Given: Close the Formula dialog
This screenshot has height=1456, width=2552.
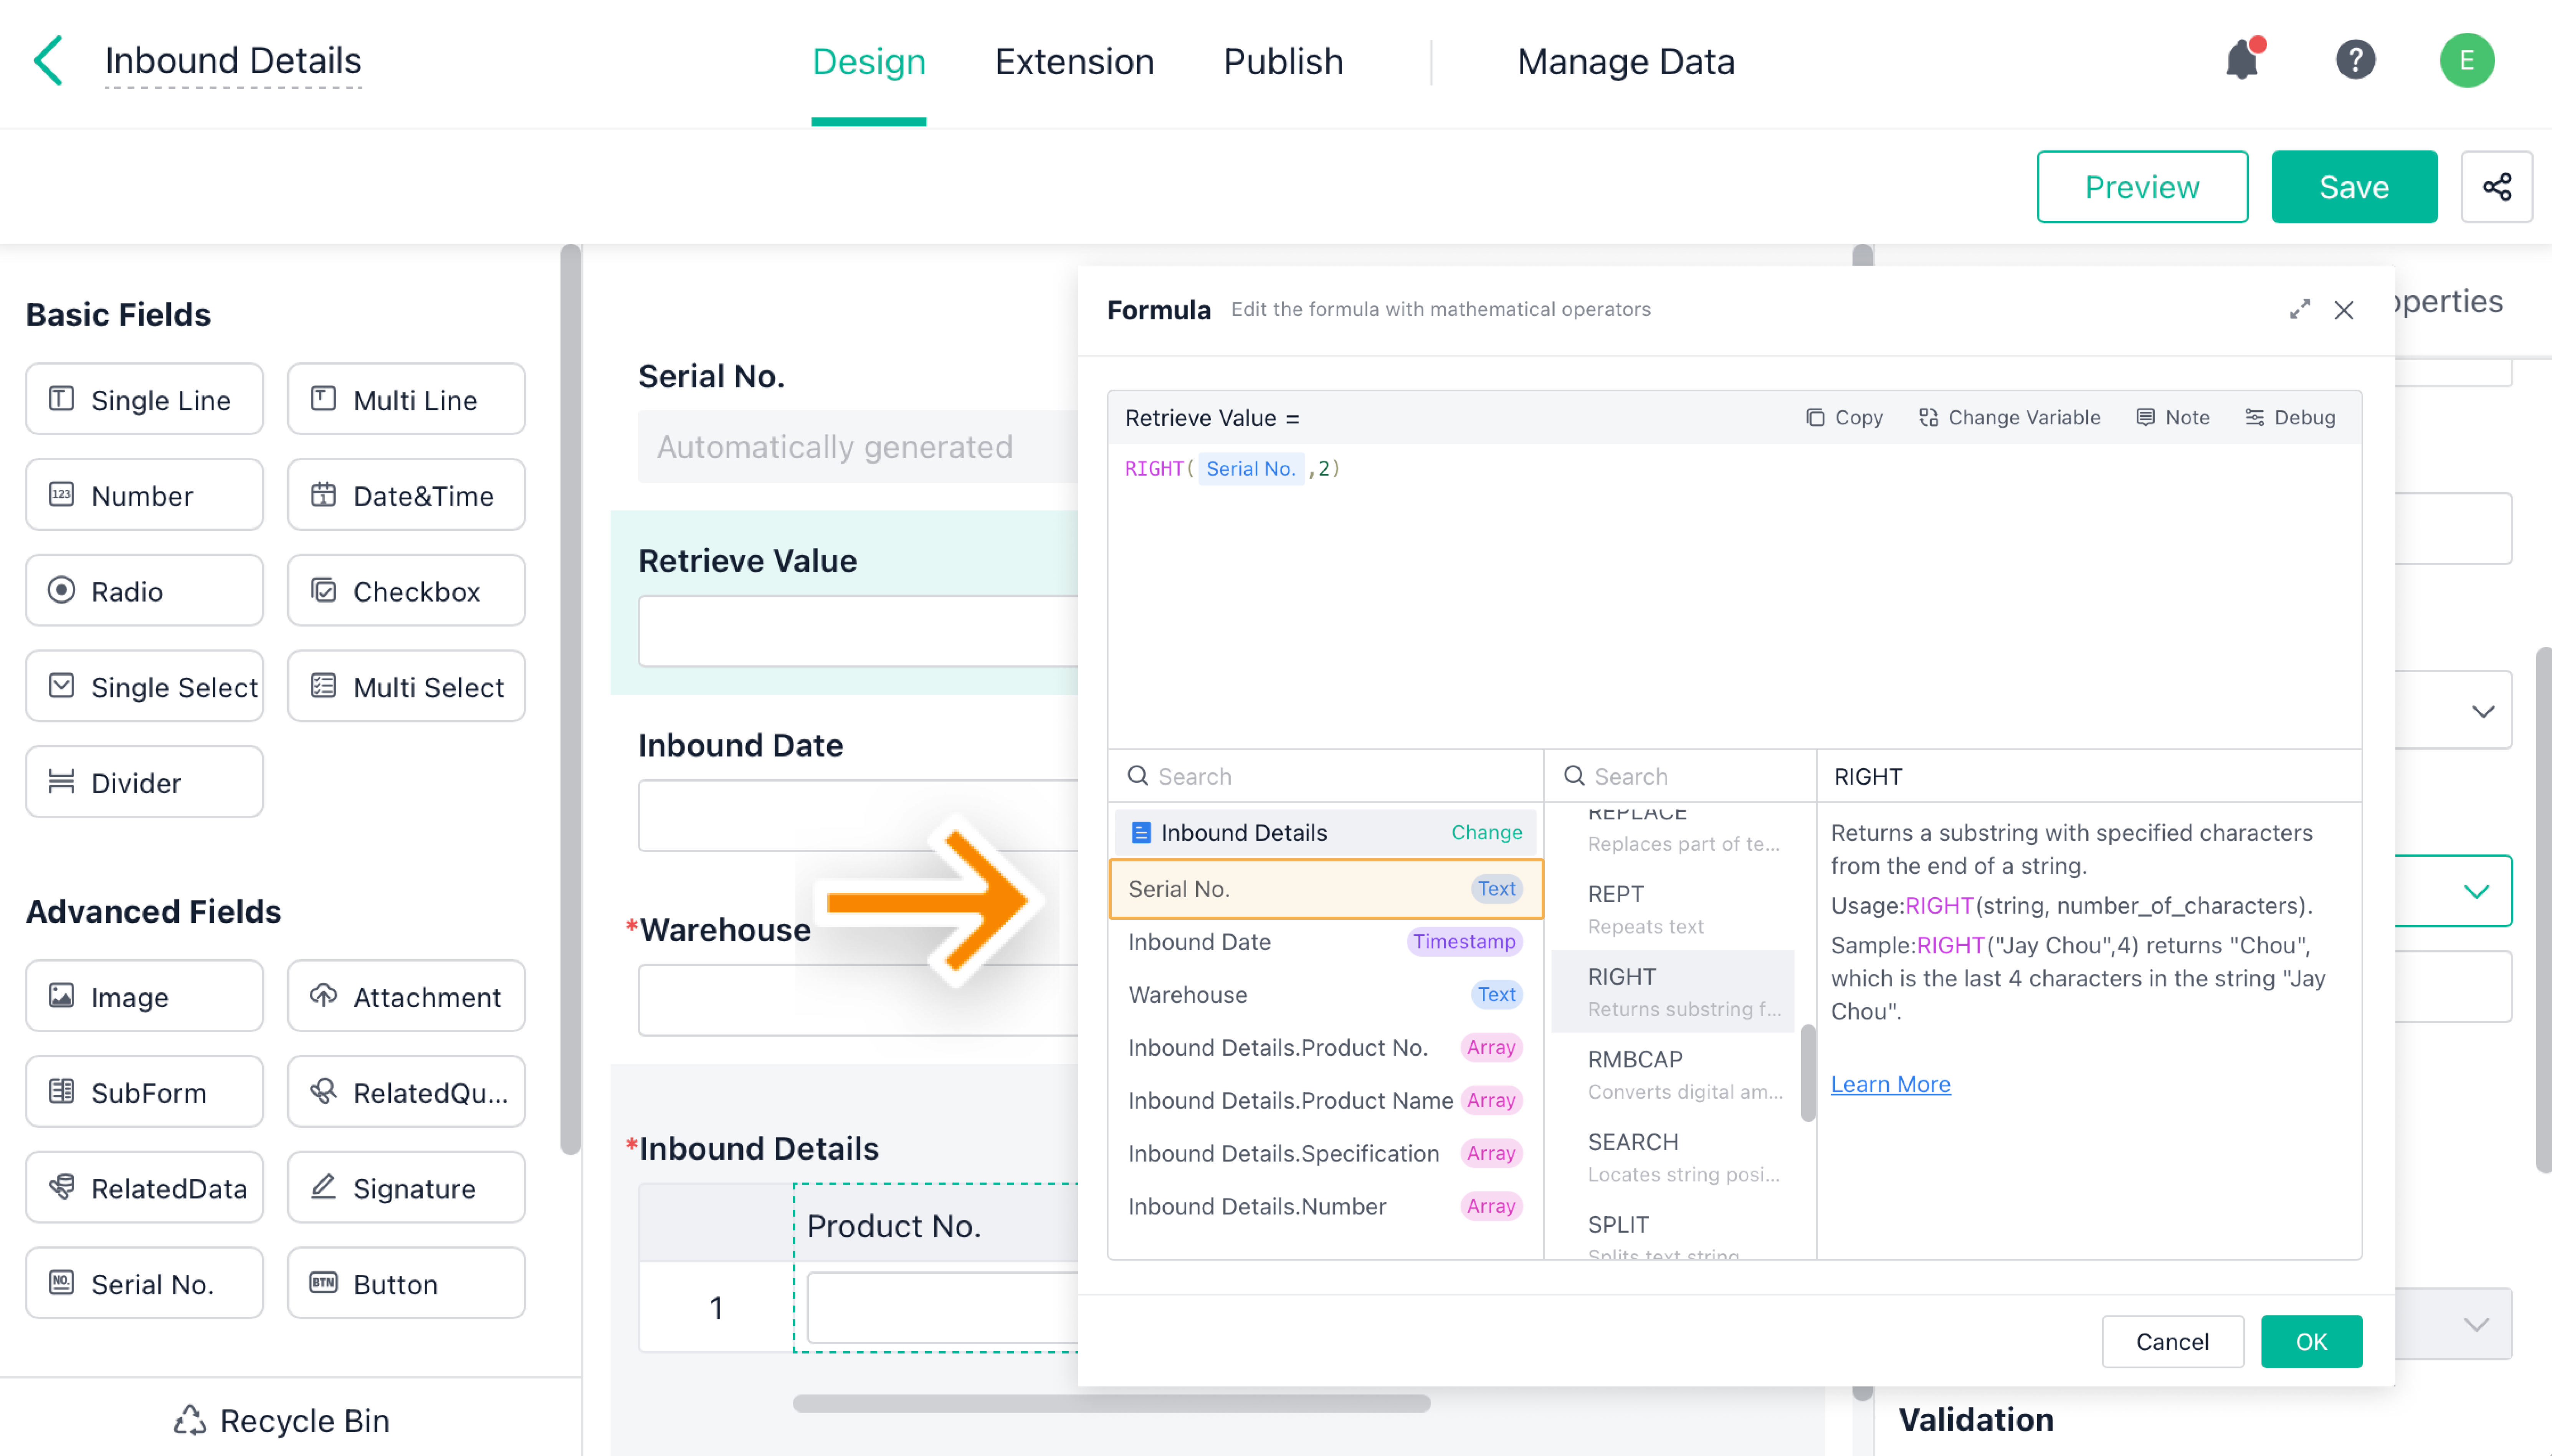Looking at the screenshot, I should click(x=2343, y=310).
